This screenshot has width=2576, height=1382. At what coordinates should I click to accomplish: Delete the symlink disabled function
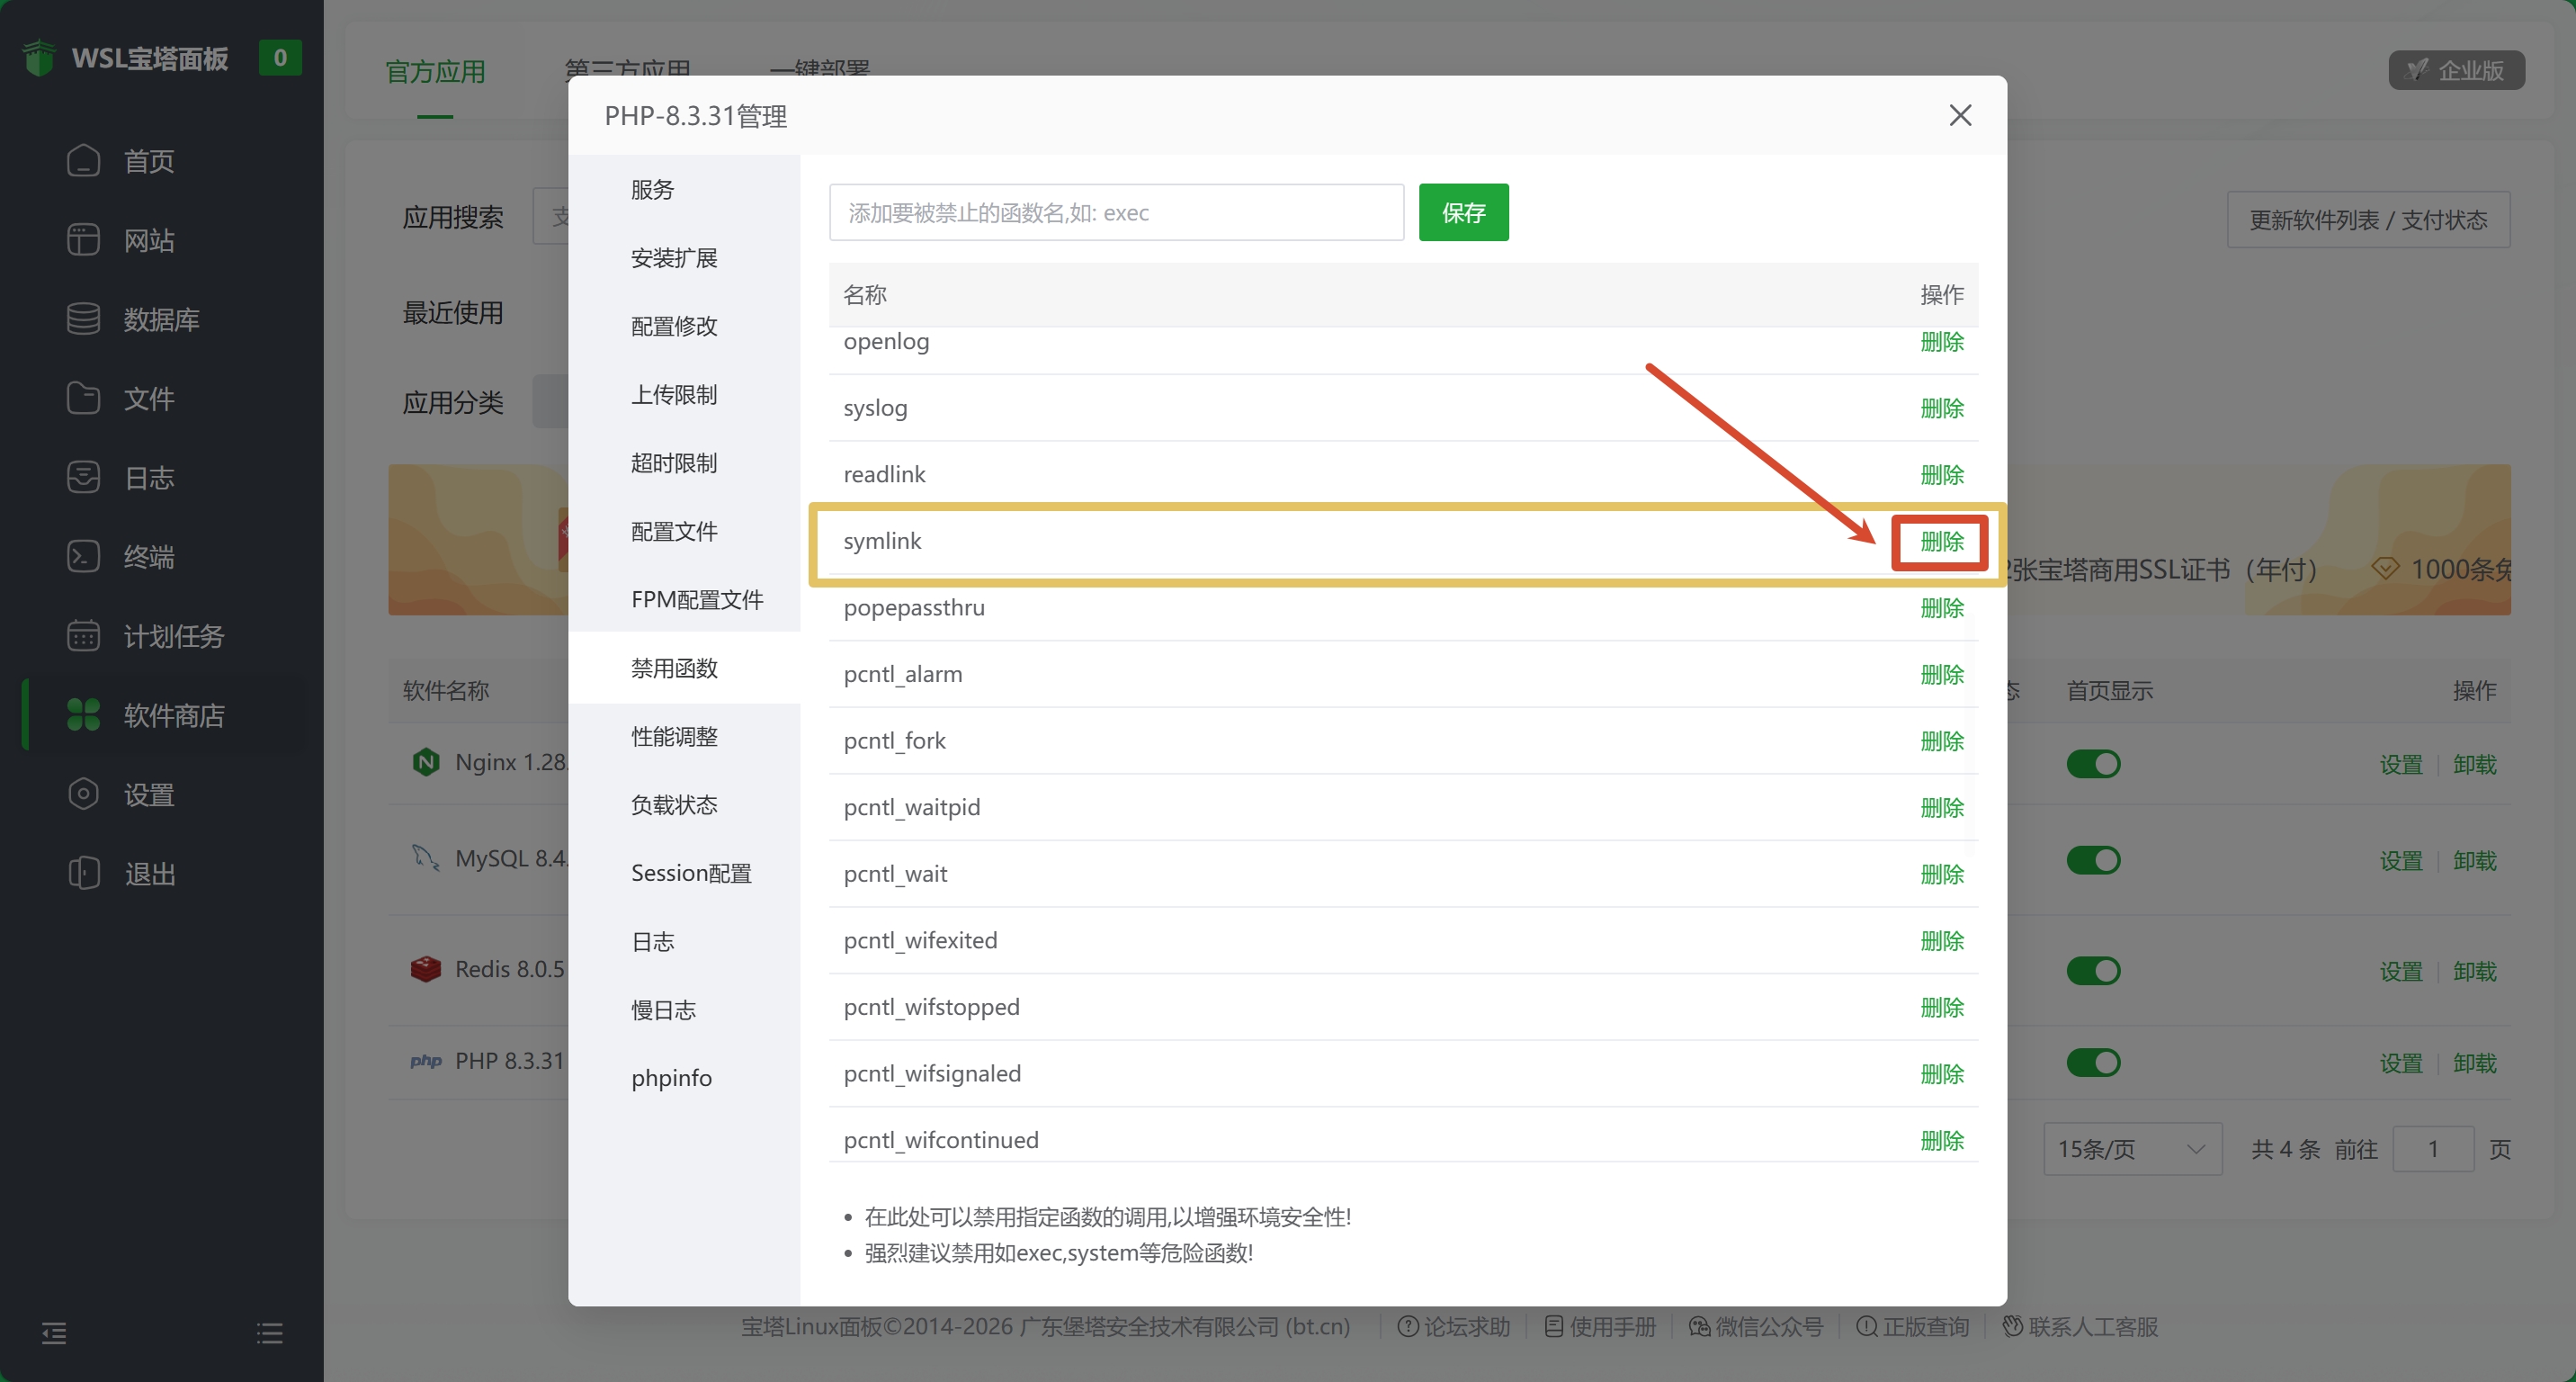click(x=1942, y=541)
